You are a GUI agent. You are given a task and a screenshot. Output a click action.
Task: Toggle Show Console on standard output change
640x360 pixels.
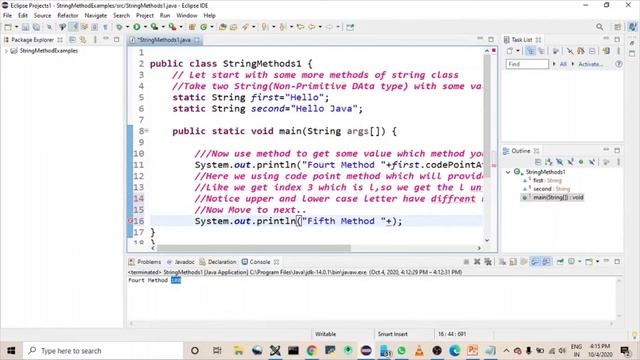coord(535,262)
